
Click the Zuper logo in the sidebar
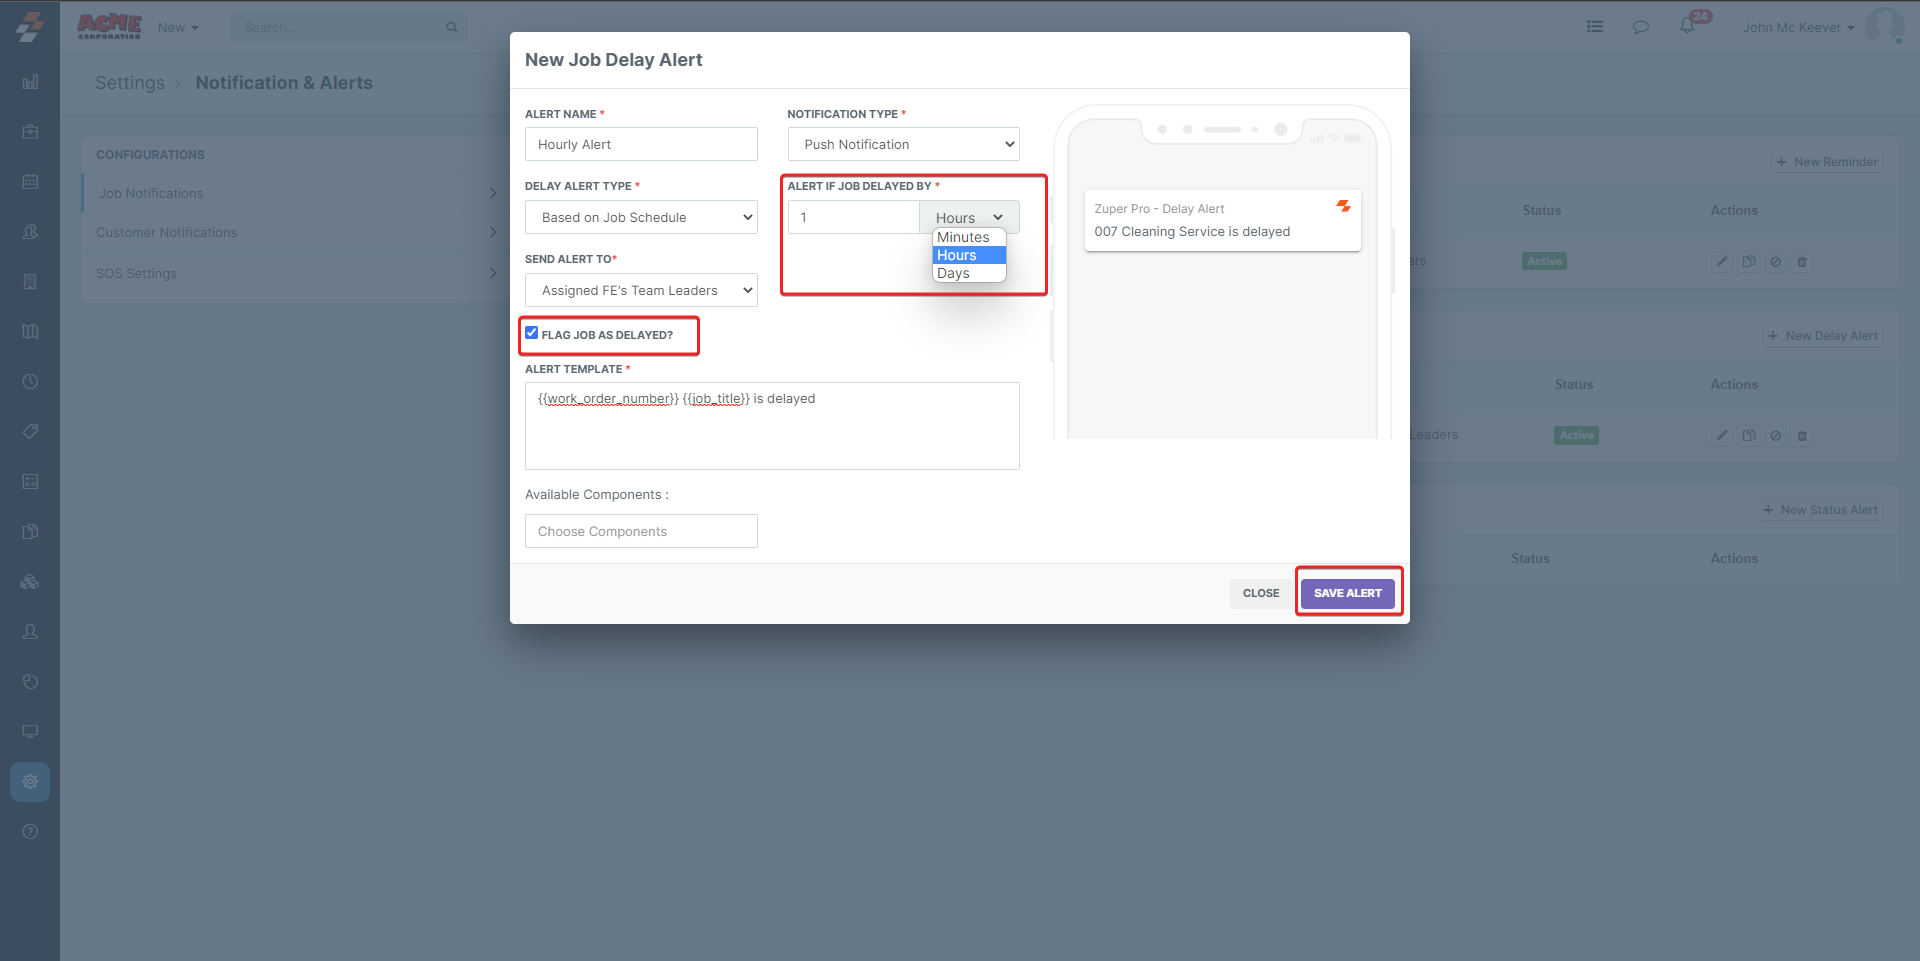click(x=30, y=27)
